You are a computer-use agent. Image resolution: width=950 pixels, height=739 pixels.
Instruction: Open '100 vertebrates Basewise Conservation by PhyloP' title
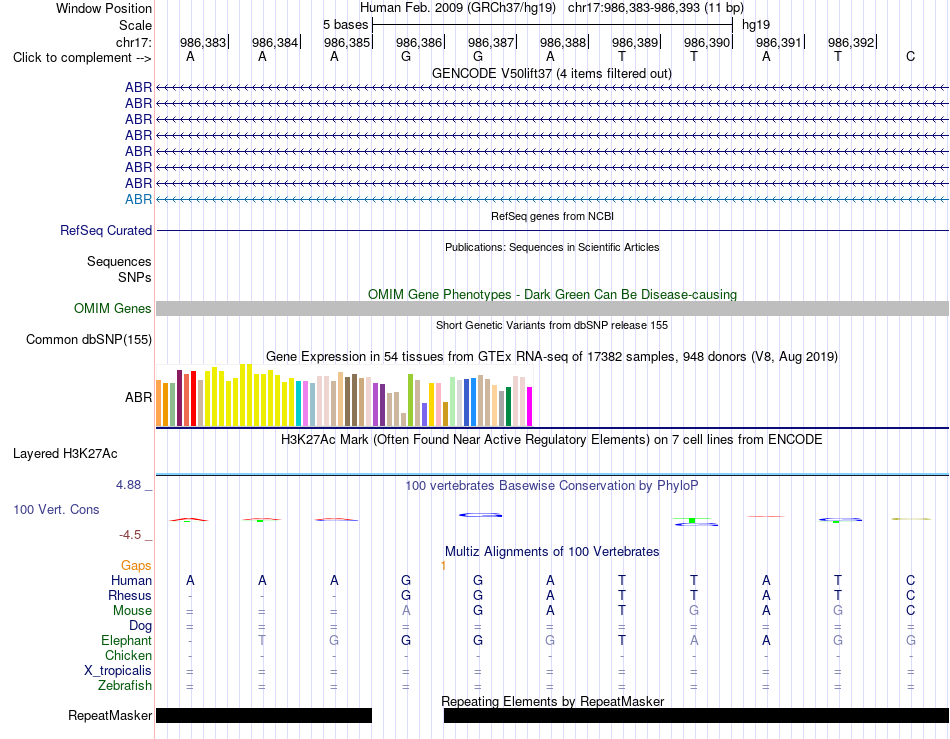pos(552,486)
